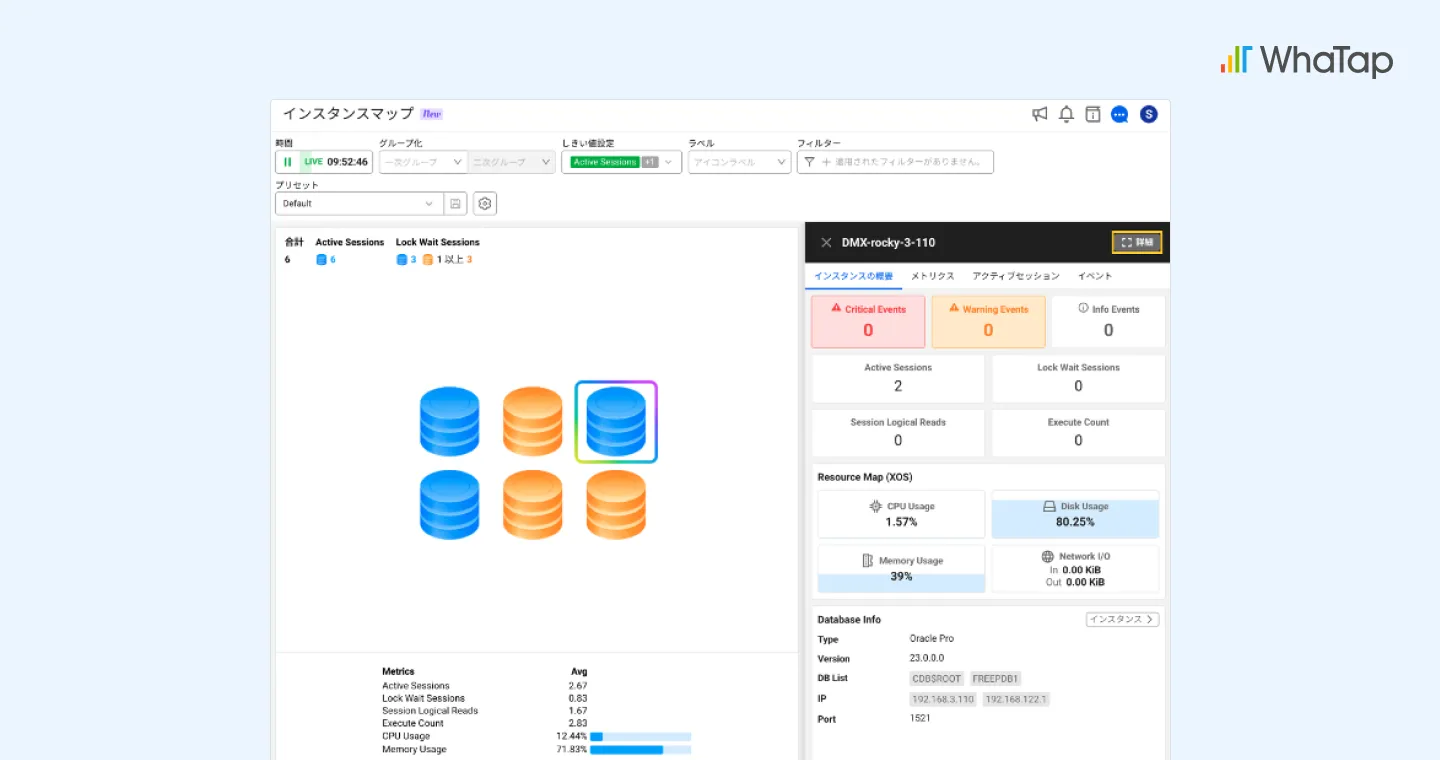
Task: Switch to アクティブセッション tab
Action: pyautogui.click(x=1016, y=276)
